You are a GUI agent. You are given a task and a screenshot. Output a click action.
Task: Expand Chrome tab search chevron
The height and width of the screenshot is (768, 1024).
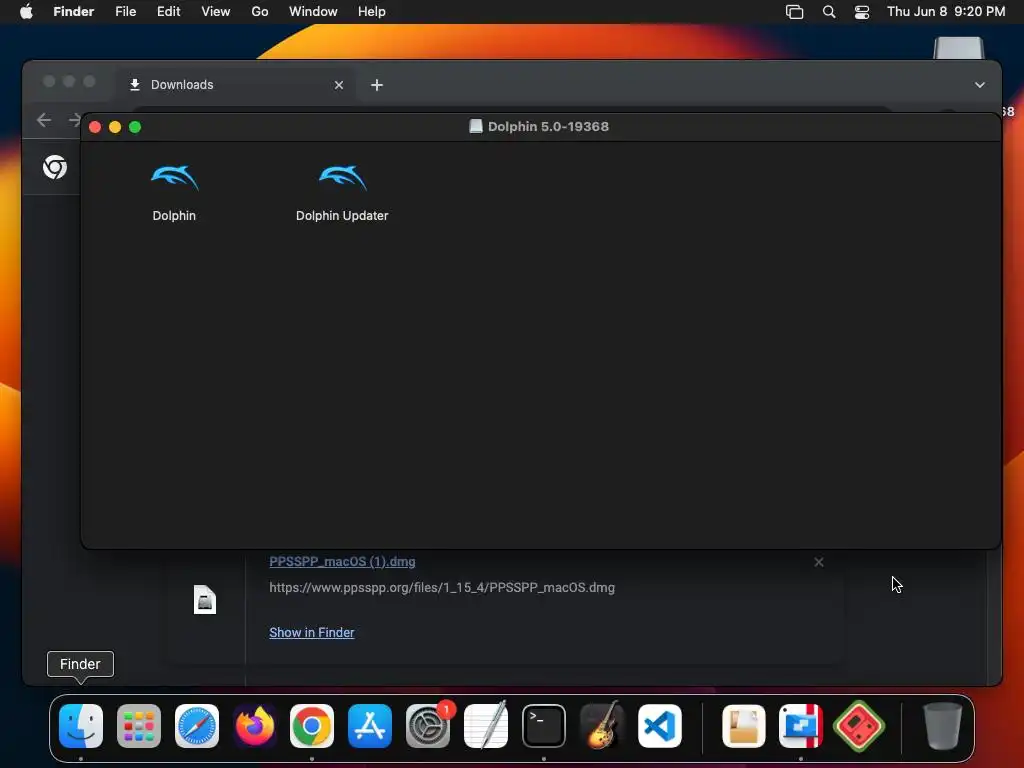[980, 85]
